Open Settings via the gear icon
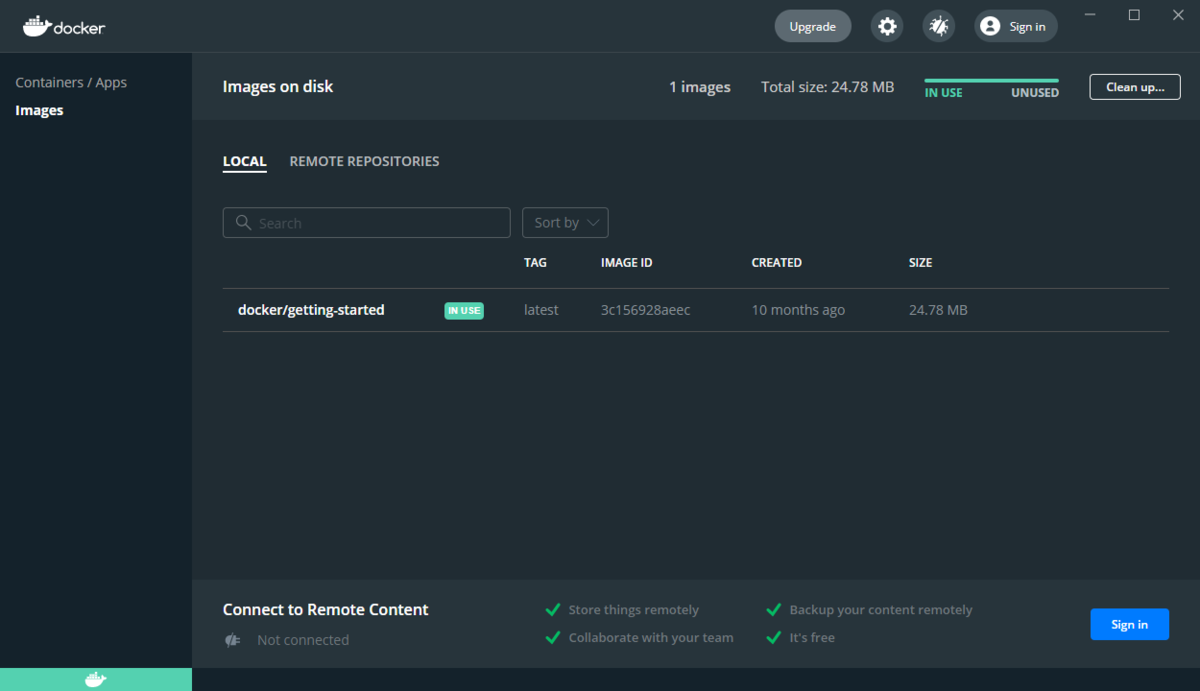Screen dimensions: 1200x691 887,26
